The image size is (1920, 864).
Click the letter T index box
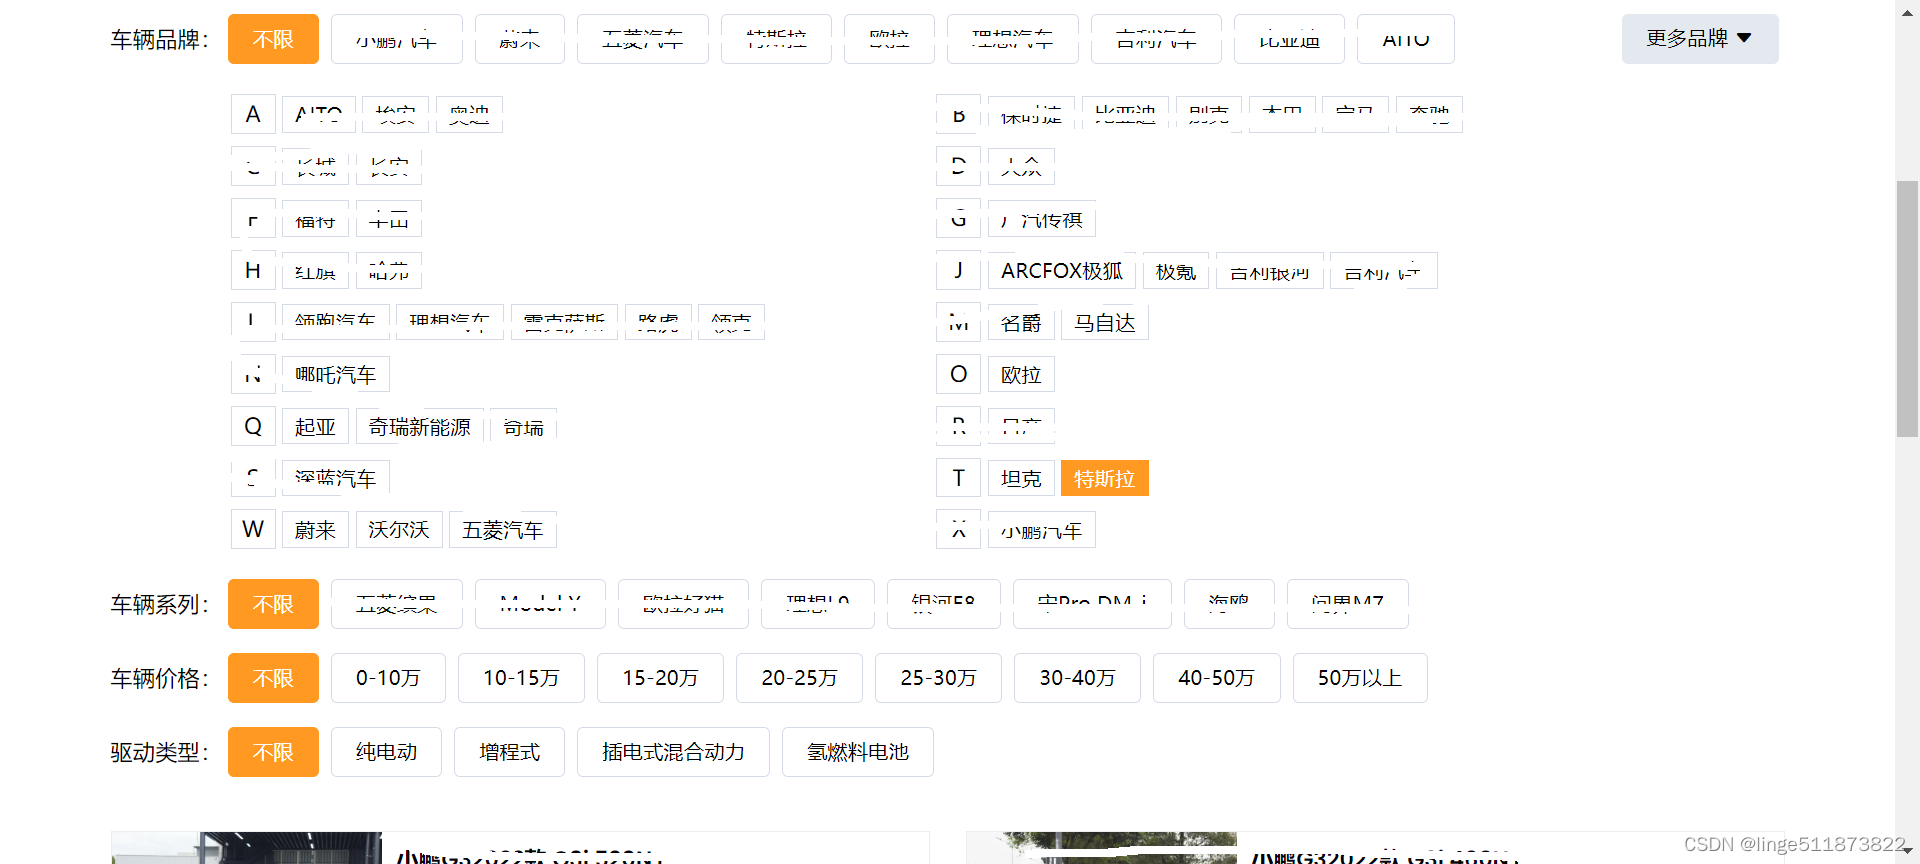[x=958, y=478]
